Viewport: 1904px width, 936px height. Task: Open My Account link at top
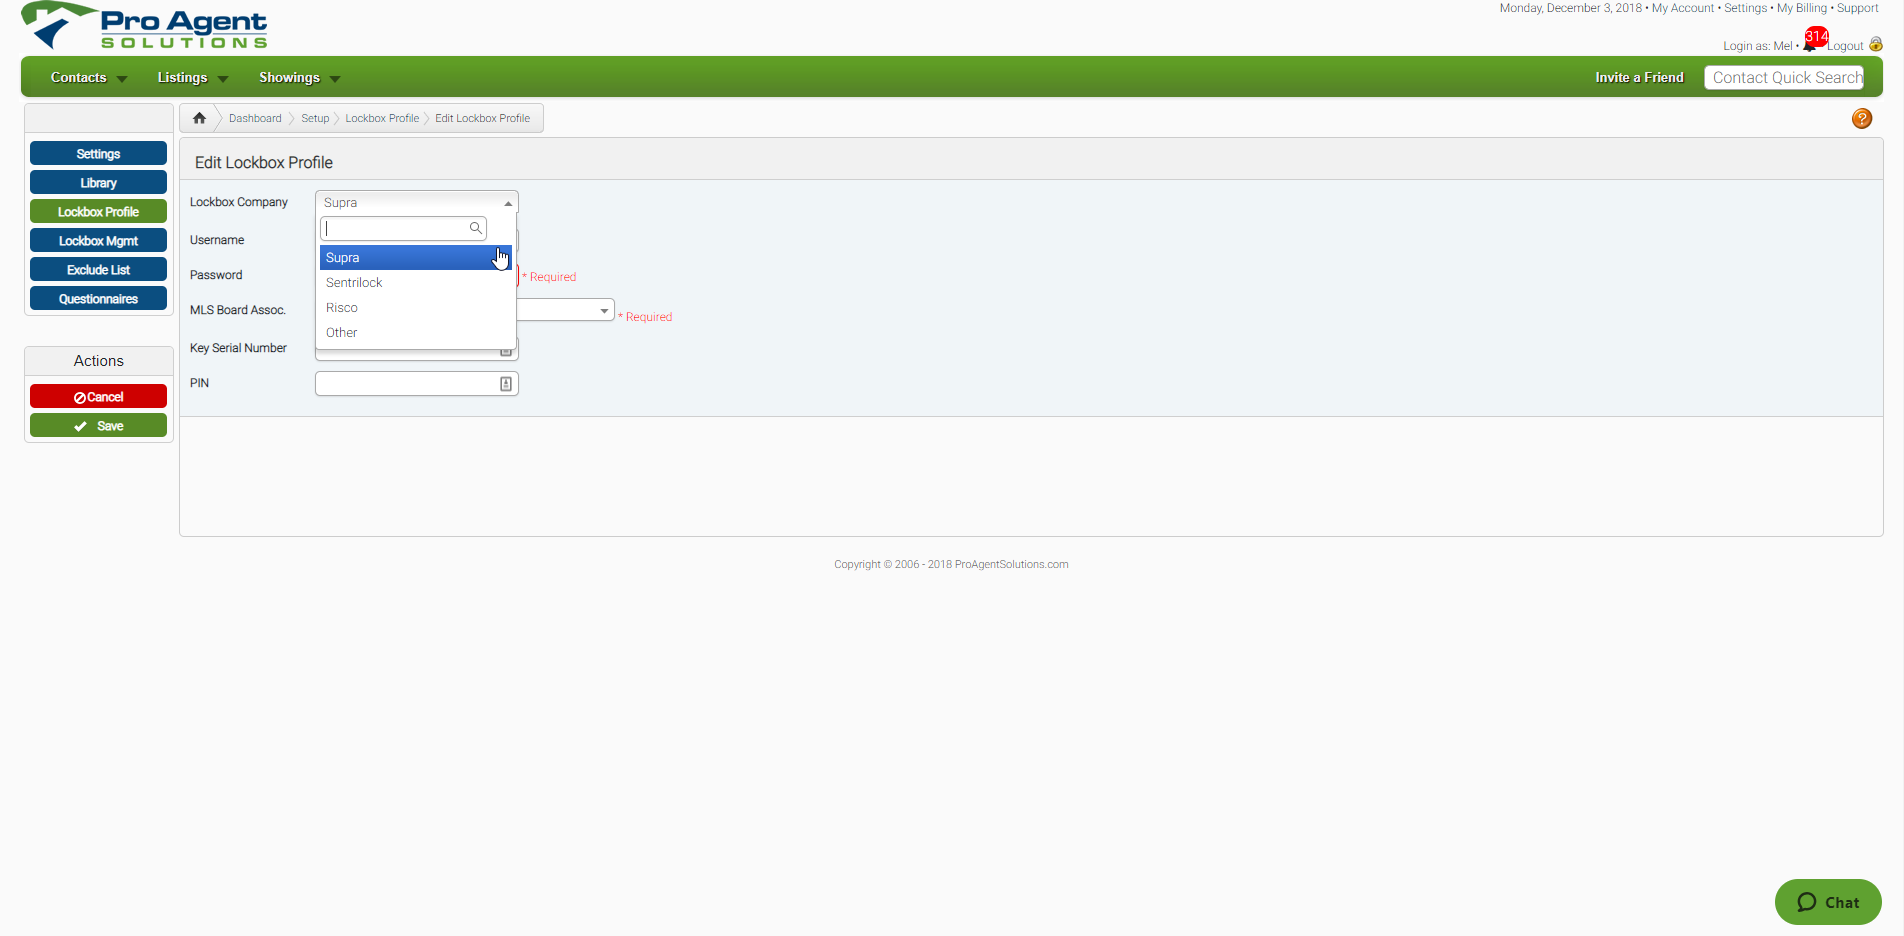coord(1682,8)
